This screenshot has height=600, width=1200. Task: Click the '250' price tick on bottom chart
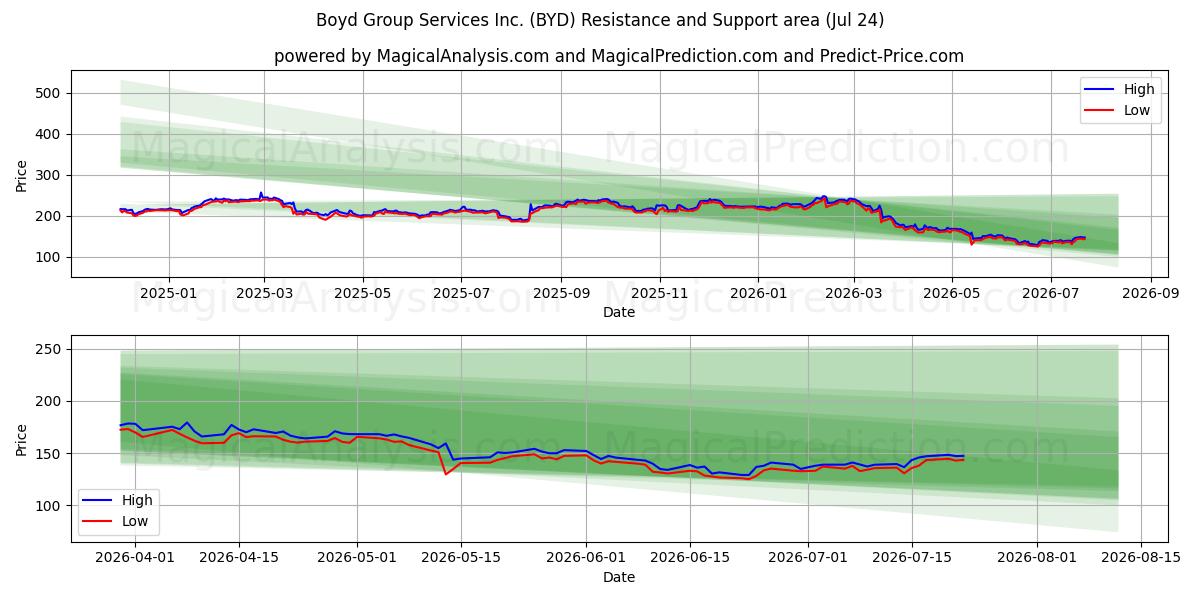pos(50,349)
